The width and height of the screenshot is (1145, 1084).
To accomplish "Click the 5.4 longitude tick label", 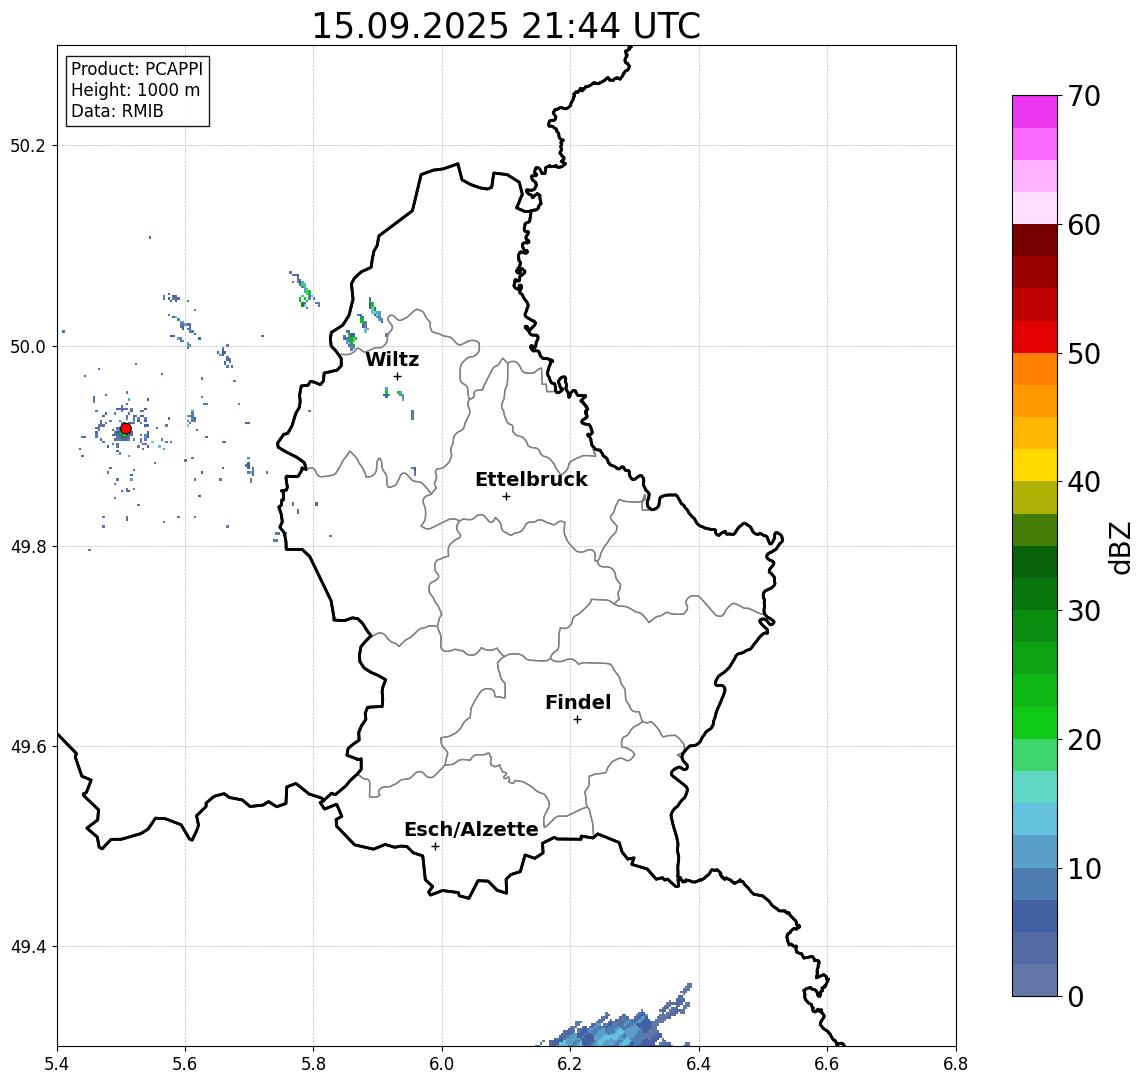I will point(57,1064).
